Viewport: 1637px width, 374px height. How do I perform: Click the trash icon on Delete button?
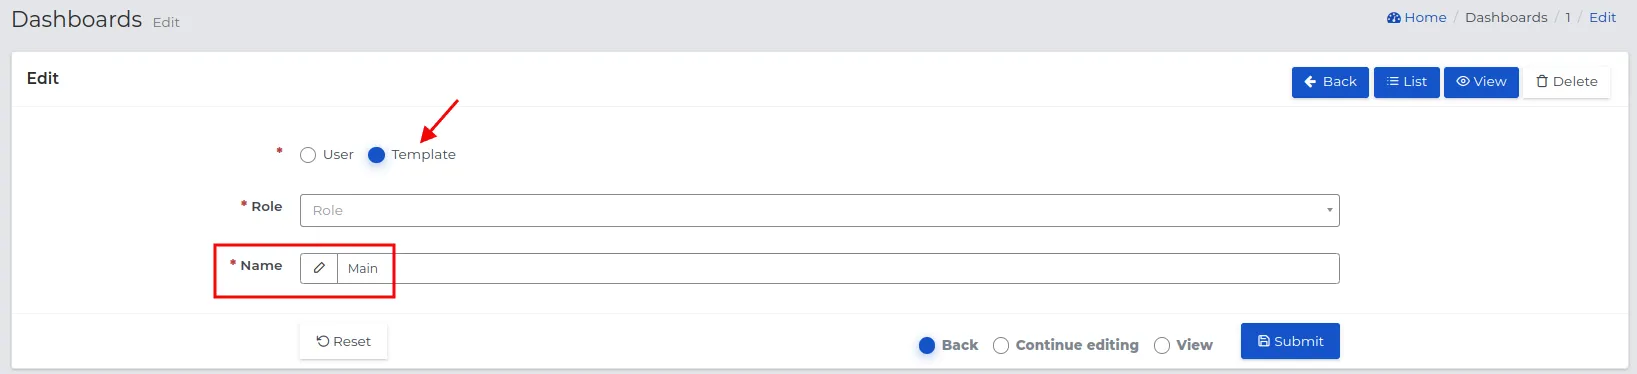(x=1542, y=82)
